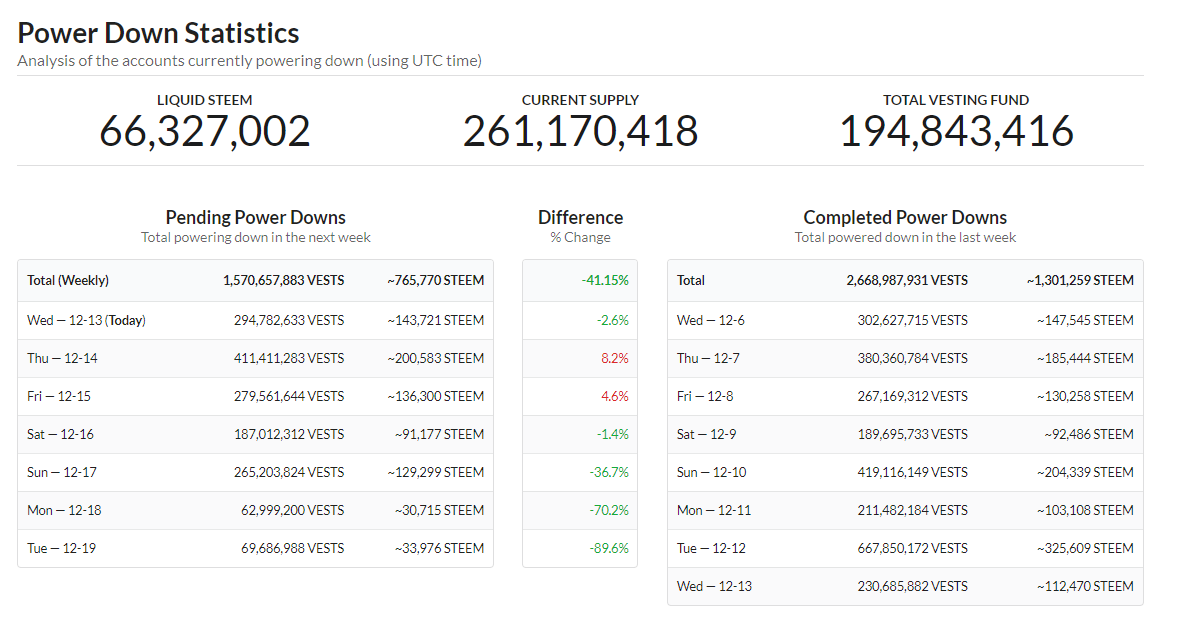Select the Wed 12-13 (Today) pending row

pos(86,320)
